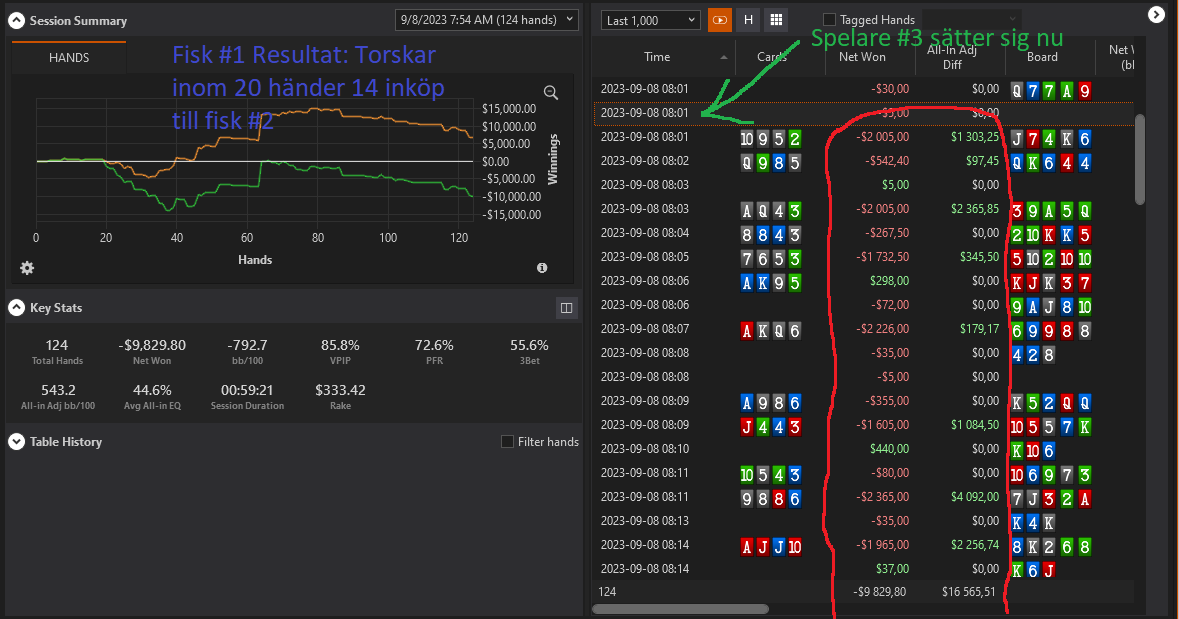Sort by the Board column header

click(x=1042, y=57)
